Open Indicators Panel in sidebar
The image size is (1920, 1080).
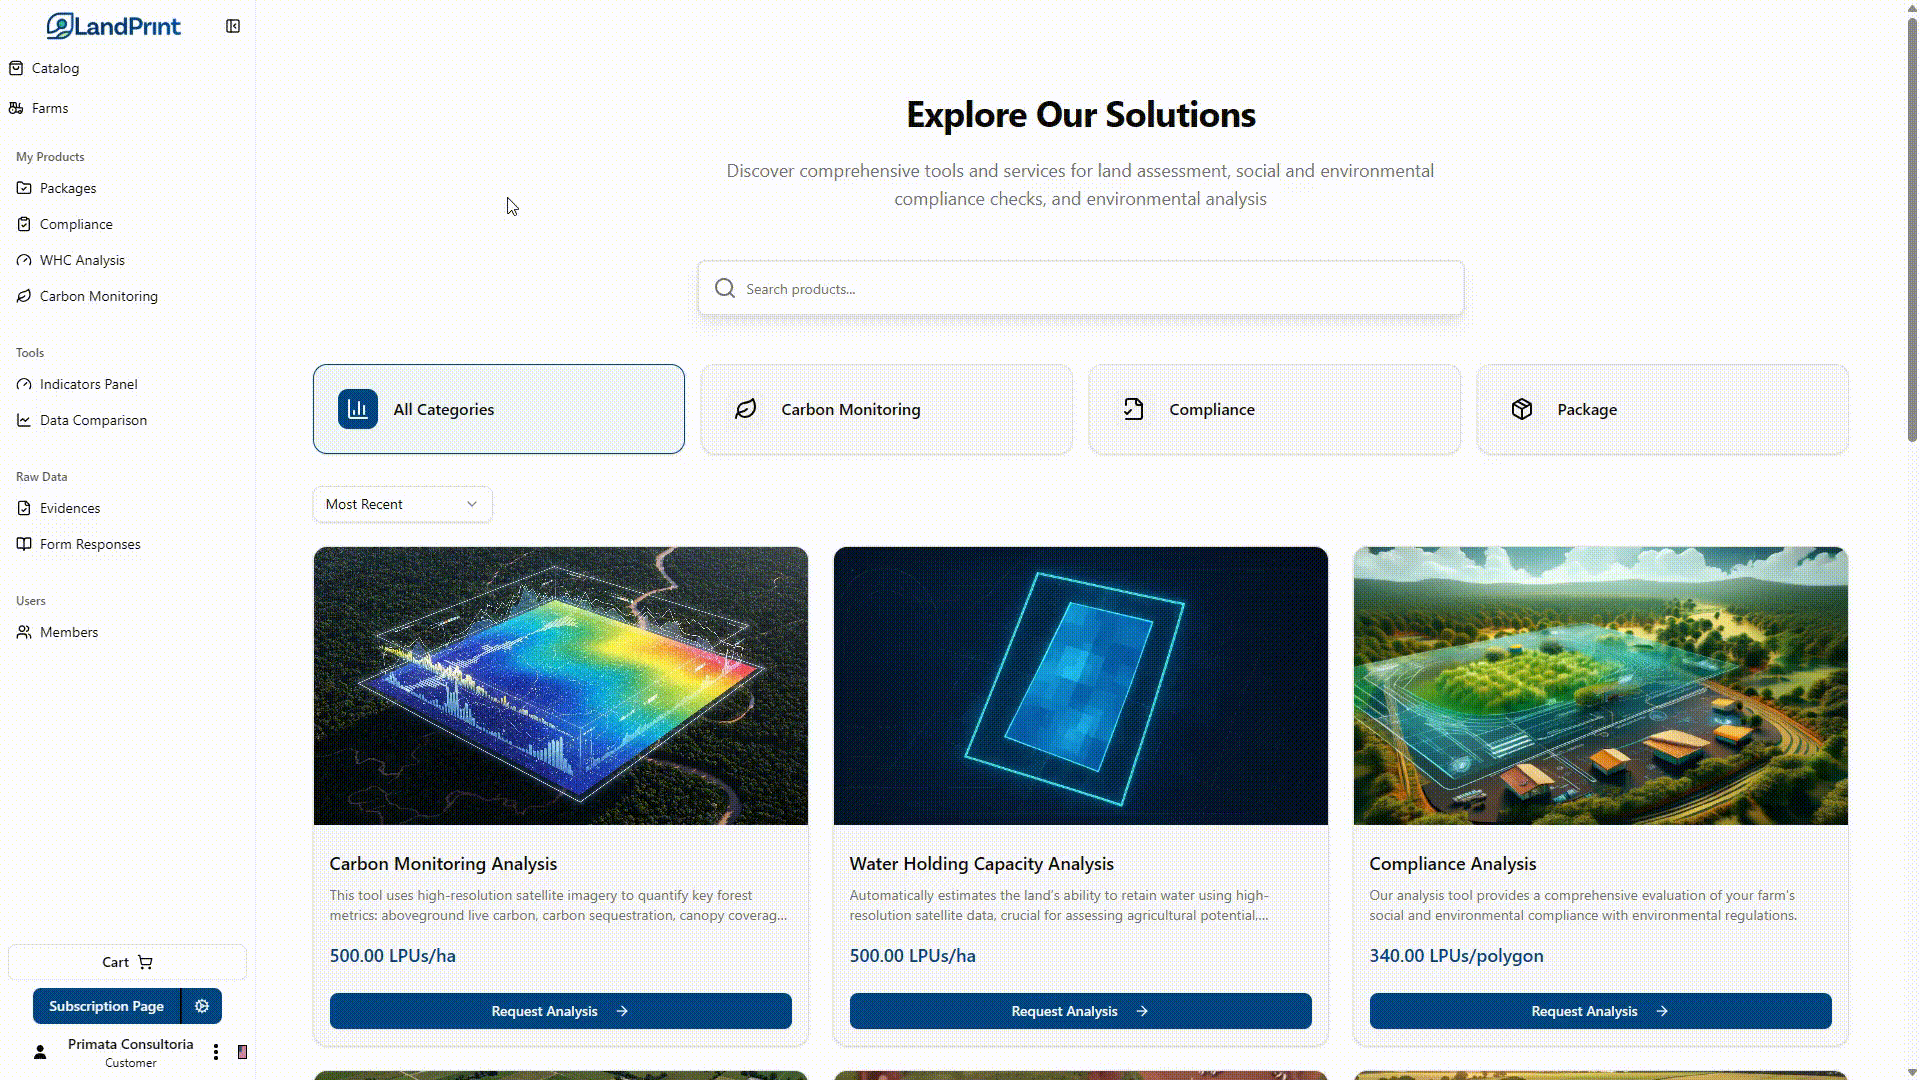click(x=88, y=384)
